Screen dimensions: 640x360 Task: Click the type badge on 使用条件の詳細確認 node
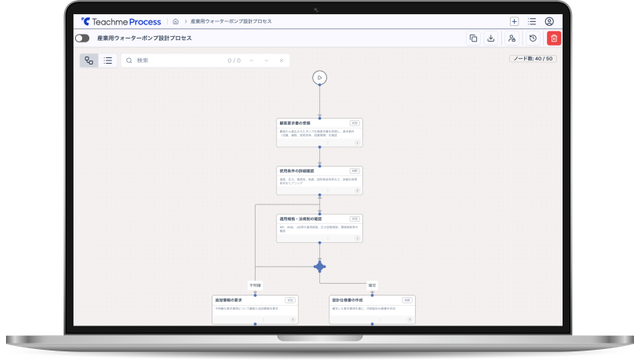(x=355, y=171)
